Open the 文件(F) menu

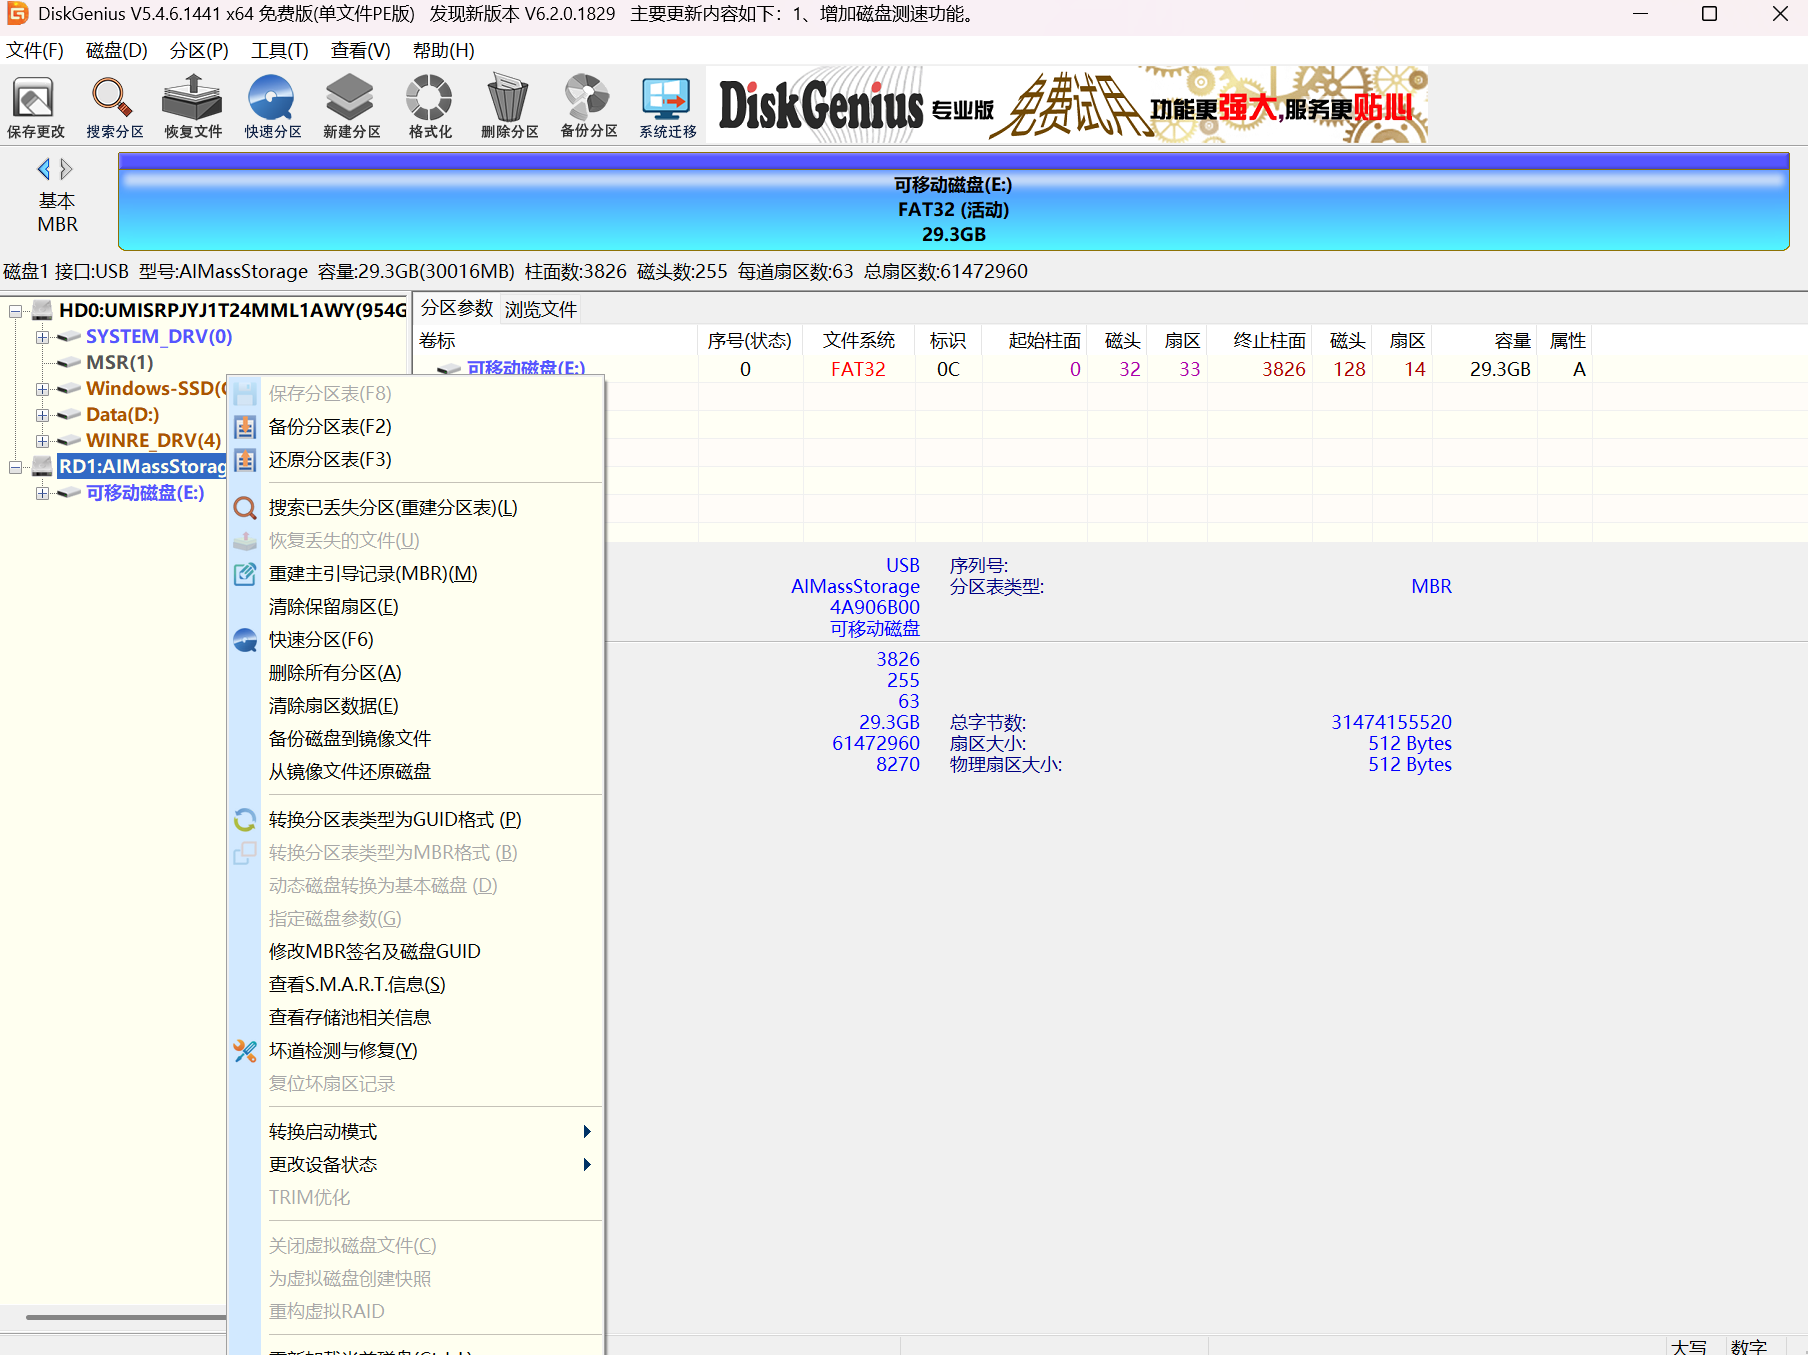tap(35, 50)
